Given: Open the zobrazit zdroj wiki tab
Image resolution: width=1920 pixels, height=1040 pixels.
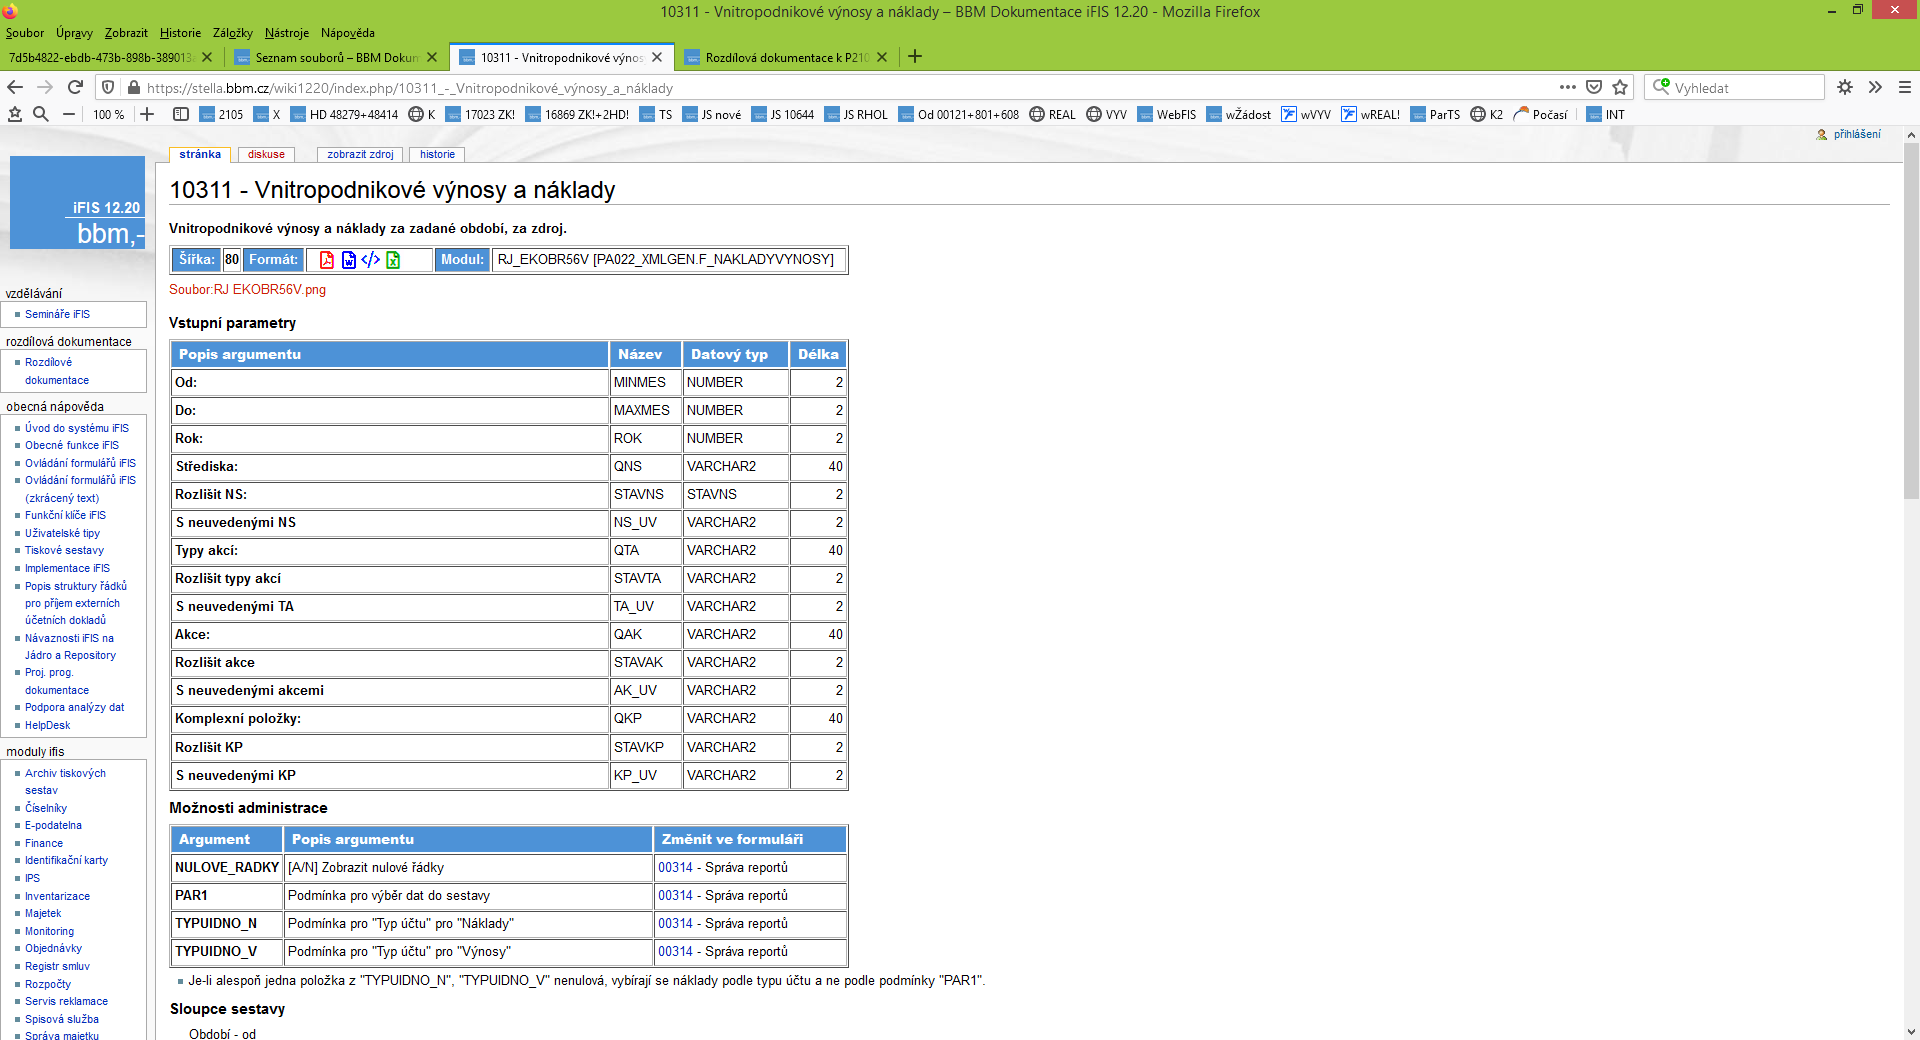Looking at the screenshot, I should pos(360,155).
